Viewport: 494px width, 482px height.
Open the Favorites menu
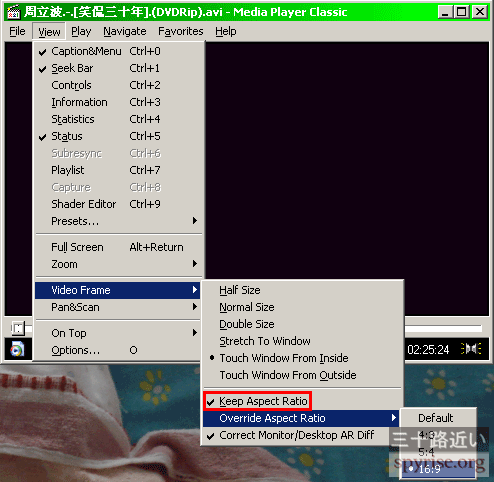point(181,31)
